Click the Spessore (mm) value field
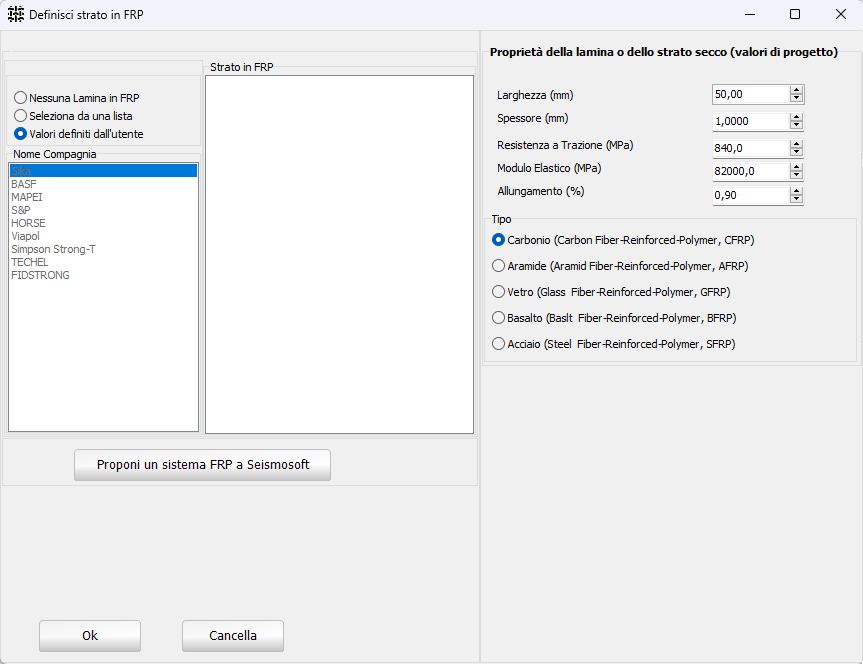This screenshot has height=664, width=863. (x=751, y=121)
